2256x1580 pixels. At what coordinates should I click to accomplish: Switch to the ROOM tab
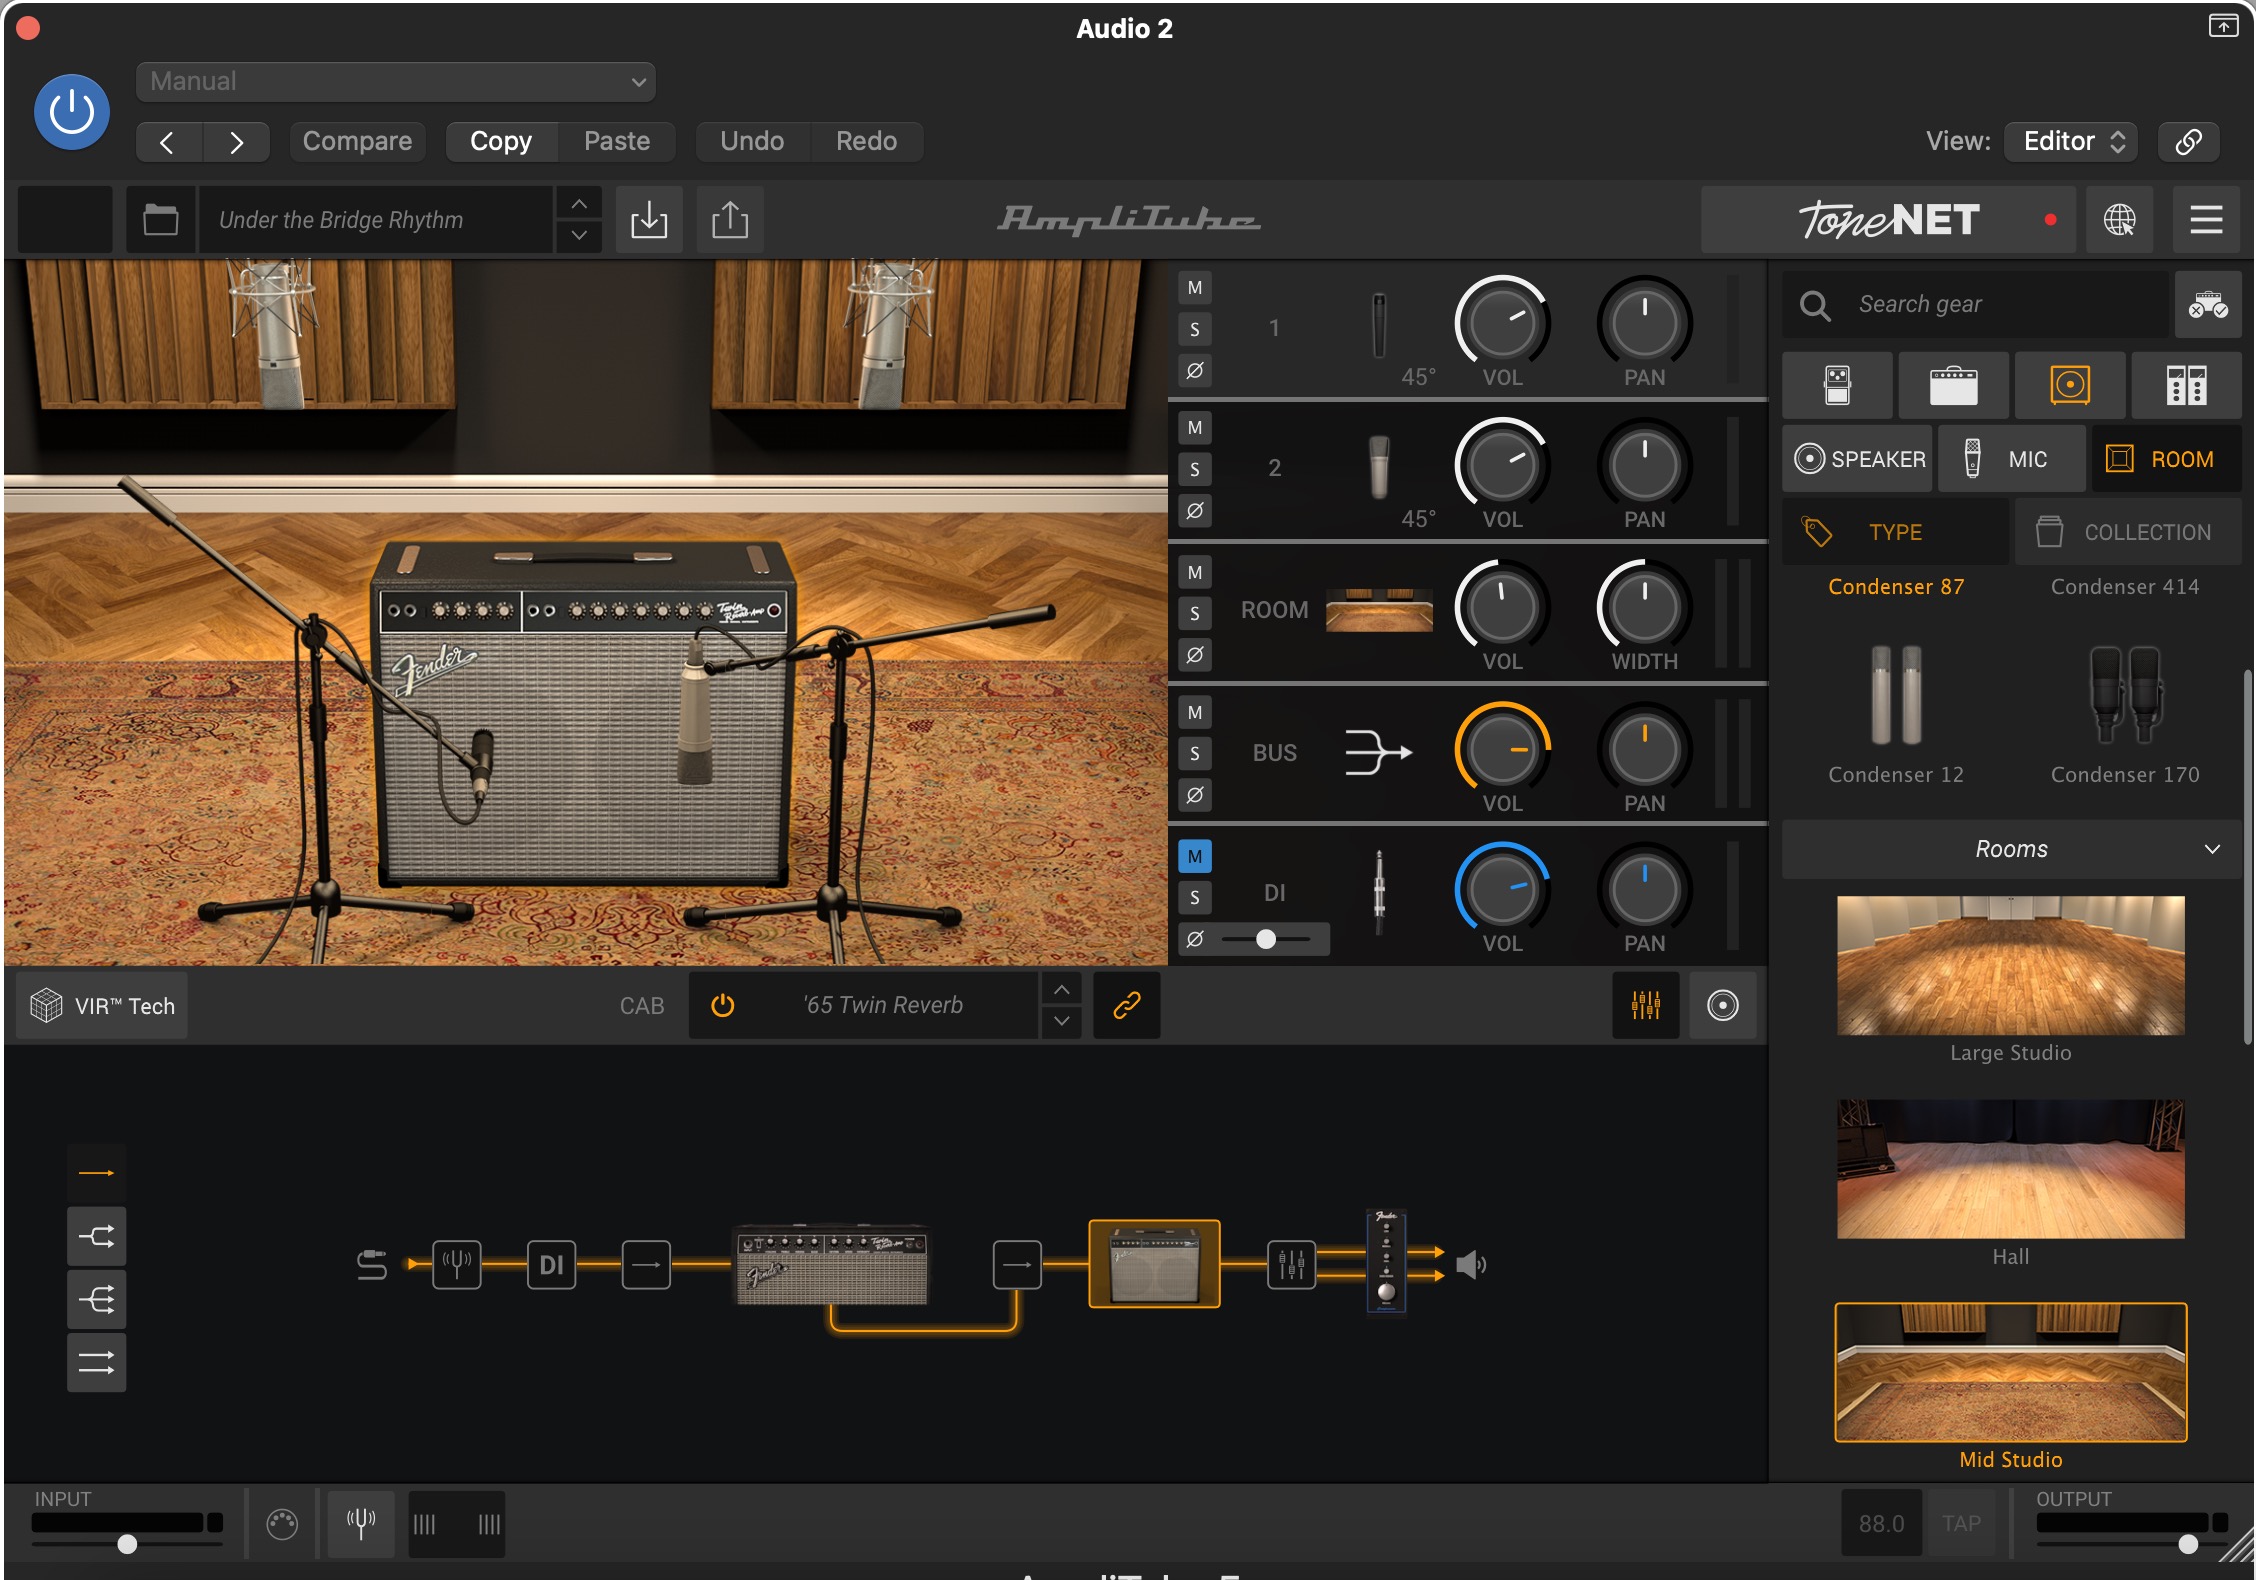(2166, 459)
